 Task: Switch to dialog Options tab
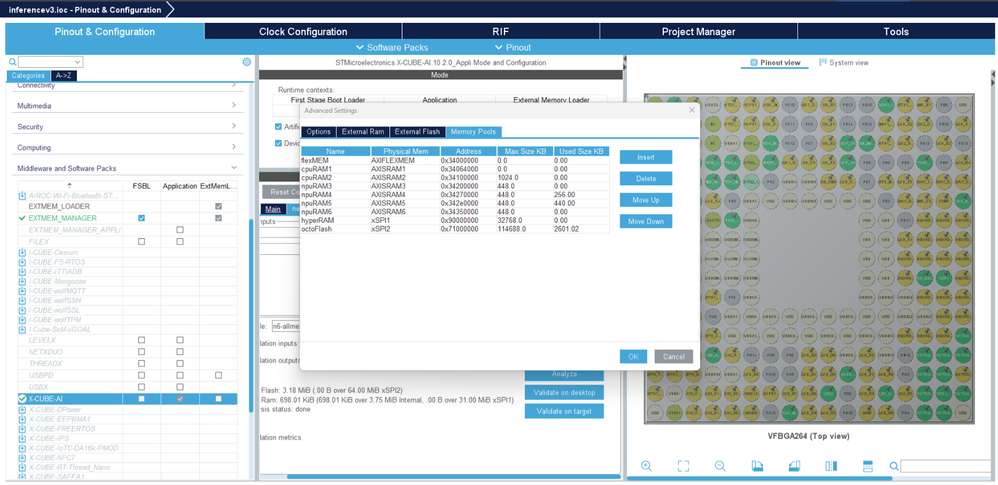[318, 132]
